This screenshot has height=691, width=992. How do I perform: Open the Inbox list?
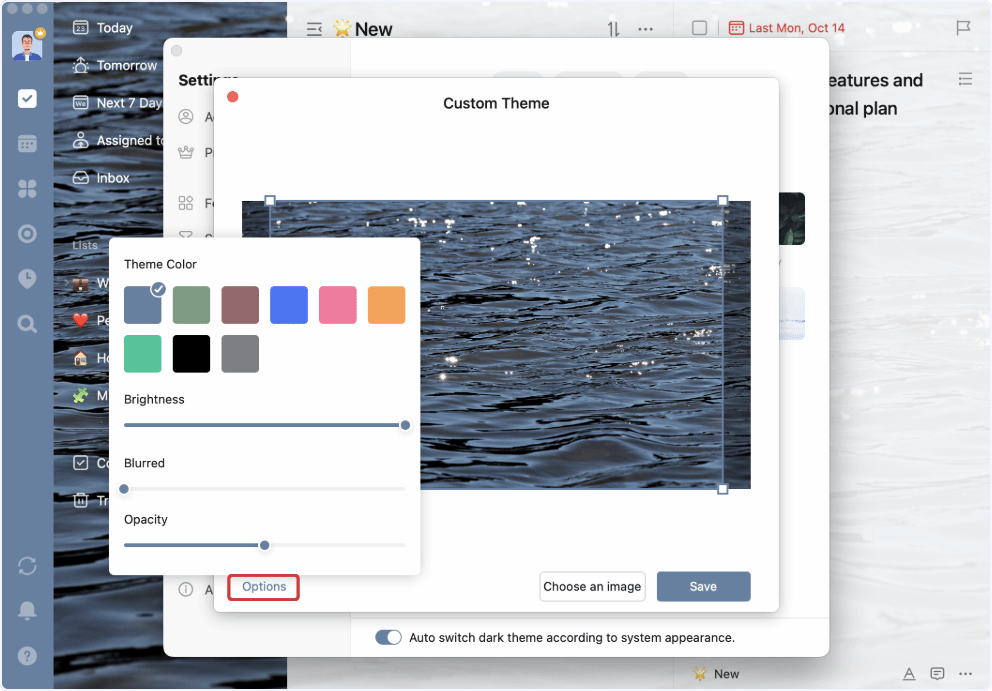pyautogui.click(x=112, y=178)
